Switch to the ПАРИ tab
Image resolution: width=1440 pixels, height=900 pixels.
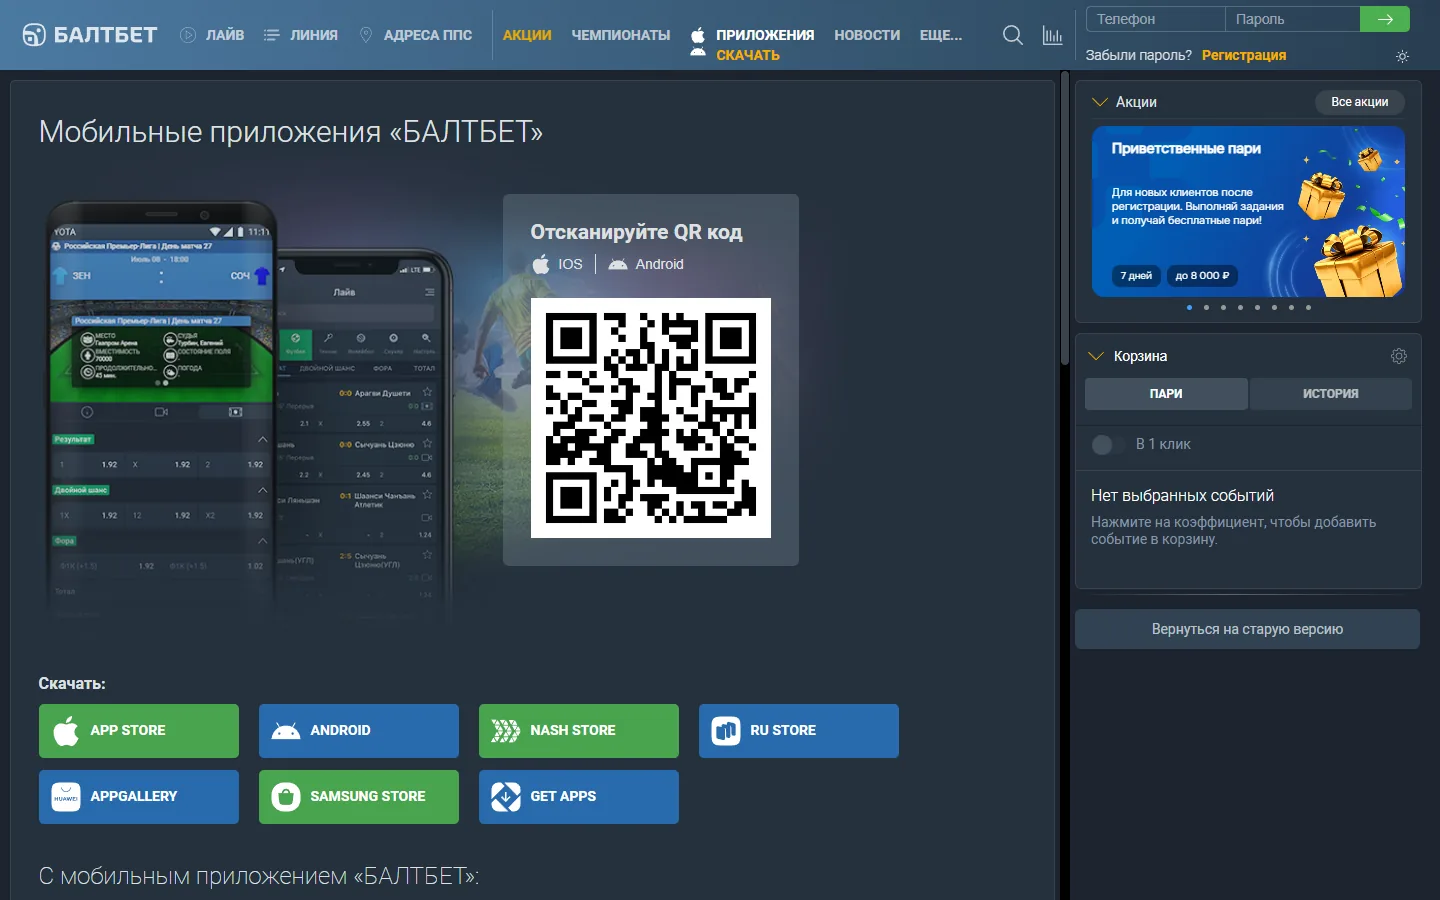(x=1166, y=394)
